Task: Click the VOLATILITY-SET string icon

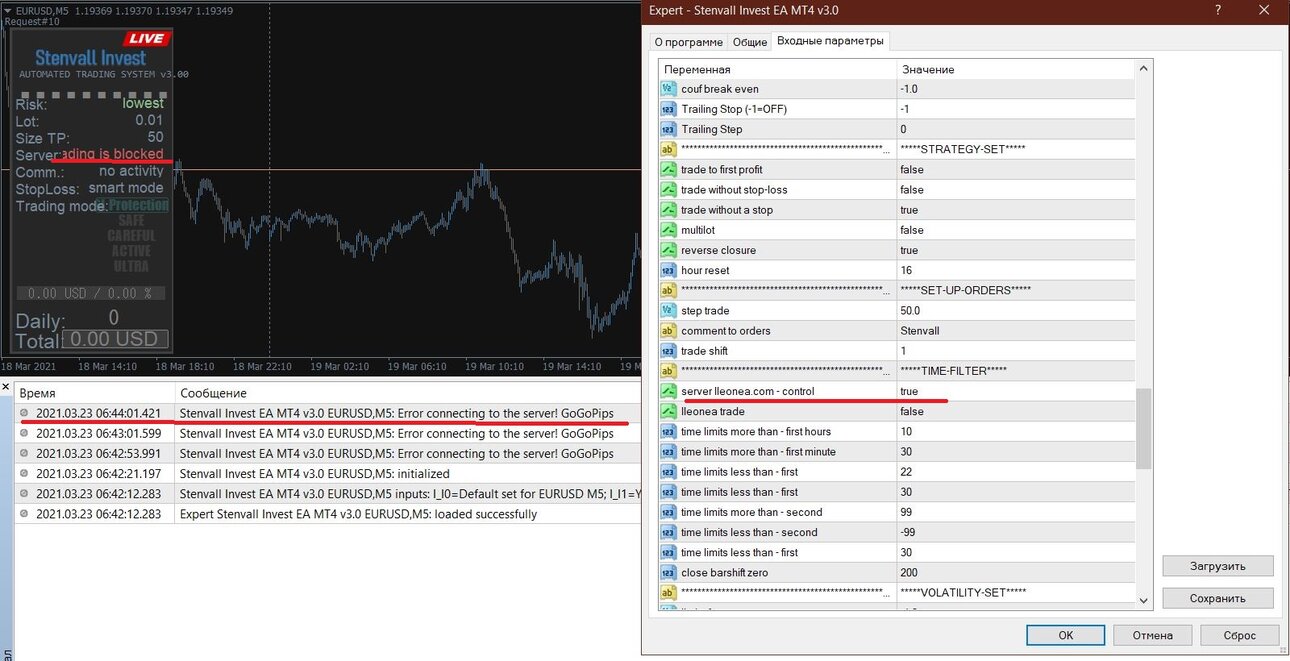Action: tap(669, 593)
